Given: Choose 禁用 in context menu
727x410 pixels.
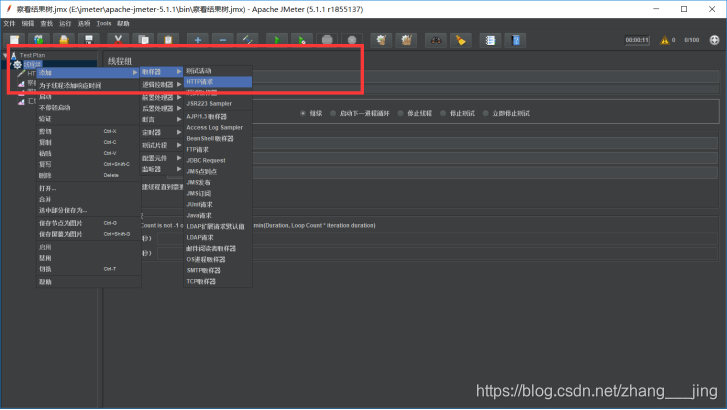Looking at the screenshot, I should point(88,258).
